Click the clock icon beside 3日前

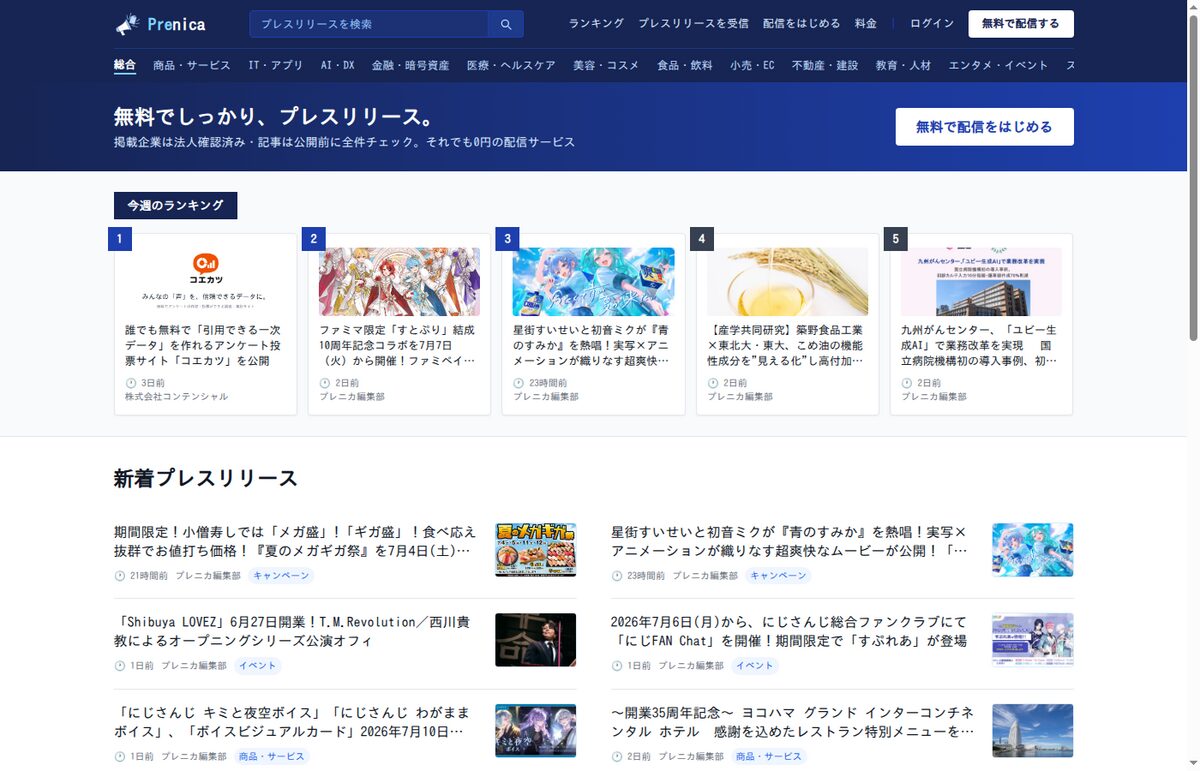tap(130, 383)
